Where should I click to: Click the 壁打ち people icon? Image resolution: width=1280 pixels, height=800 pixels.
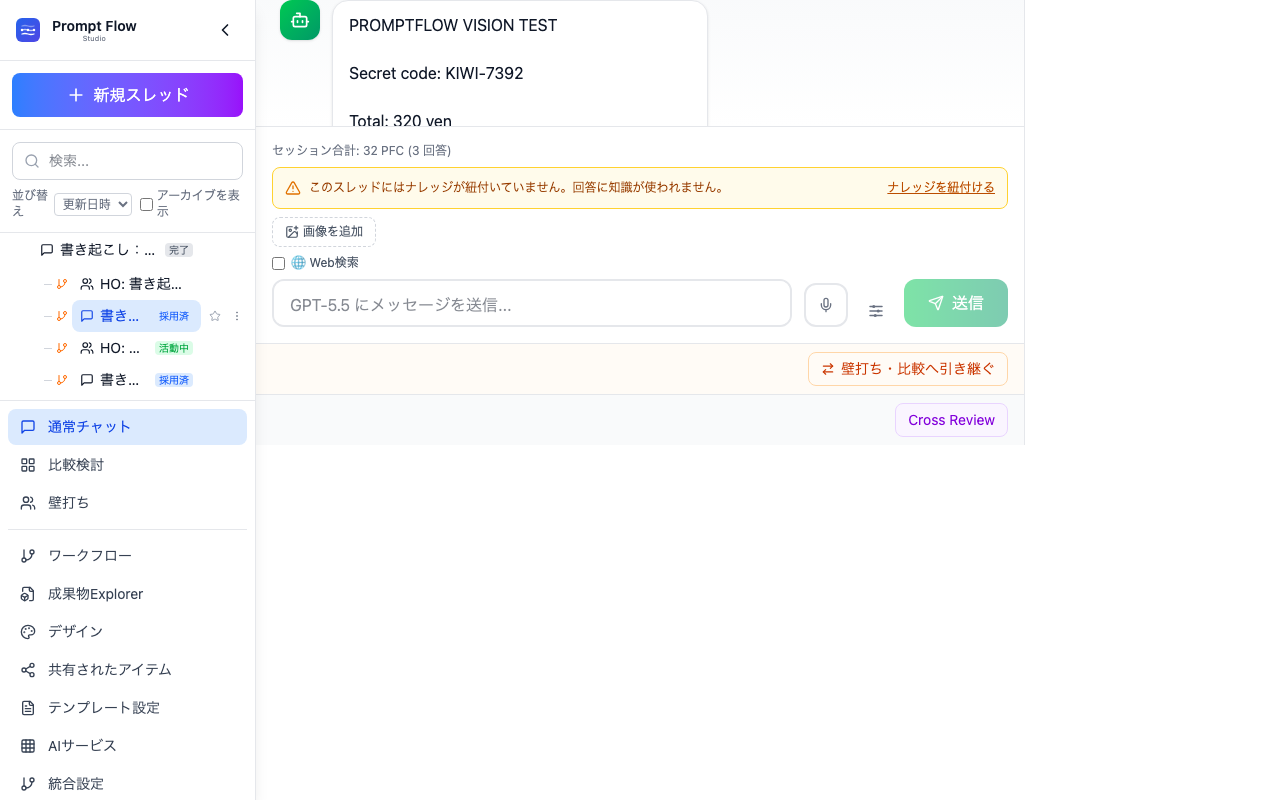coord(28,503)
